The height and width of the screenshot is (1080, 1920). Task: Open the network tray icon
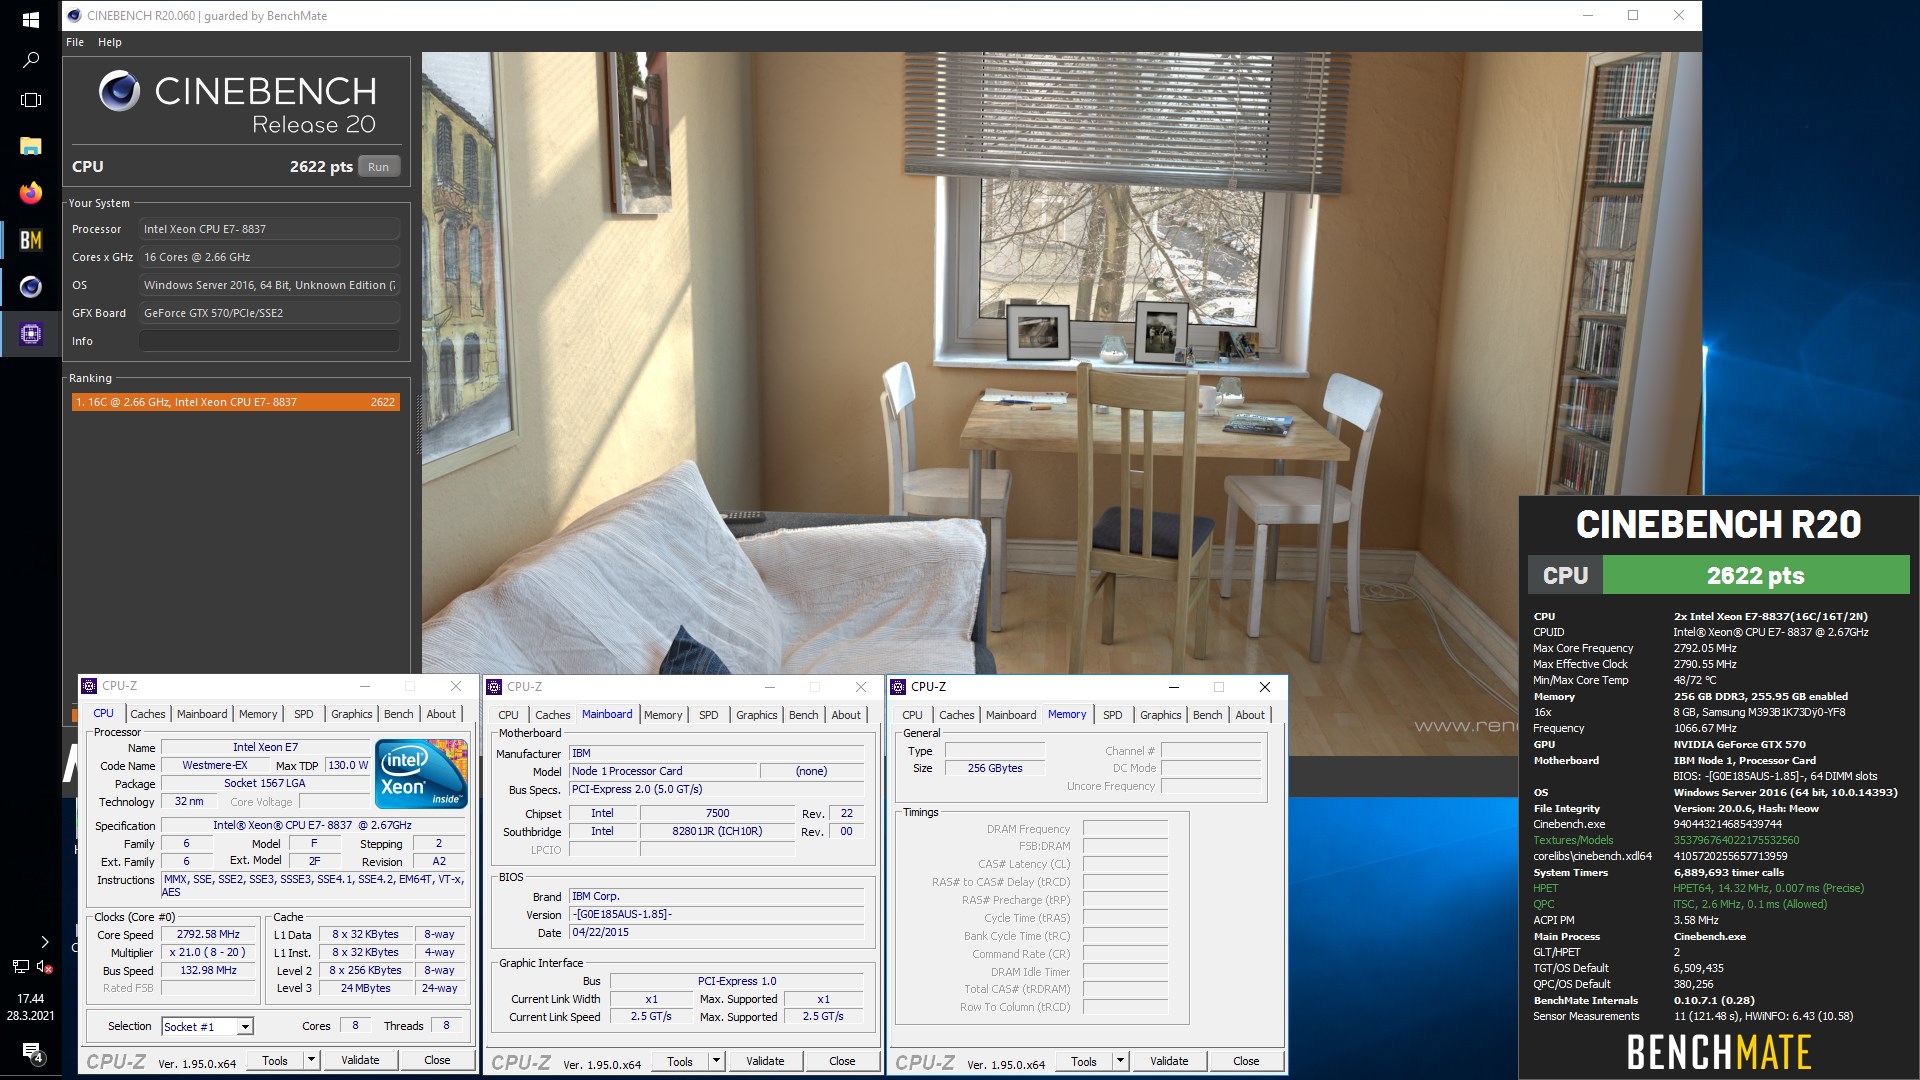pyautogui.click(x=20, y=967)
